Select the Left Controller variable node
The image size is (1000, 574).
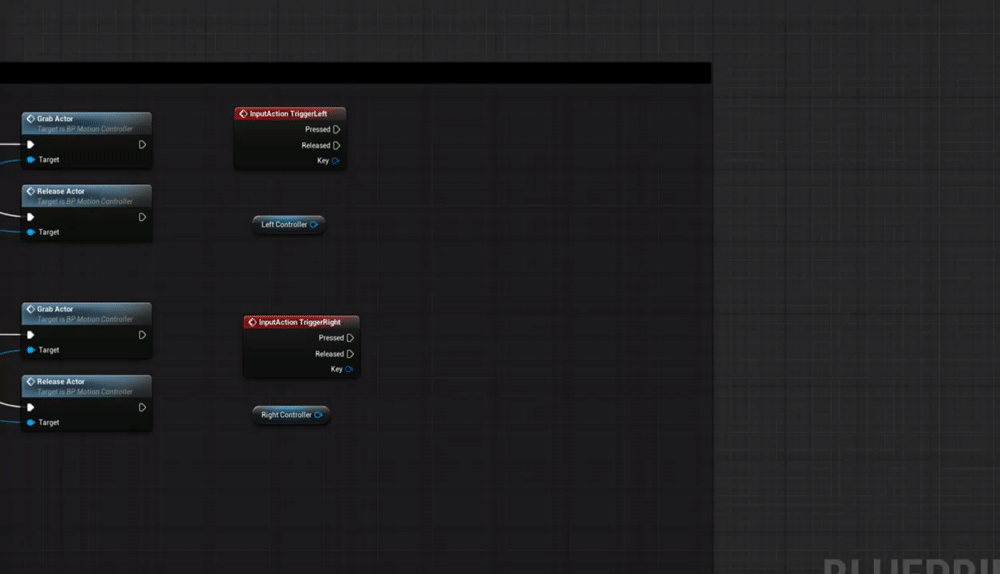click(x=289, y=224)
